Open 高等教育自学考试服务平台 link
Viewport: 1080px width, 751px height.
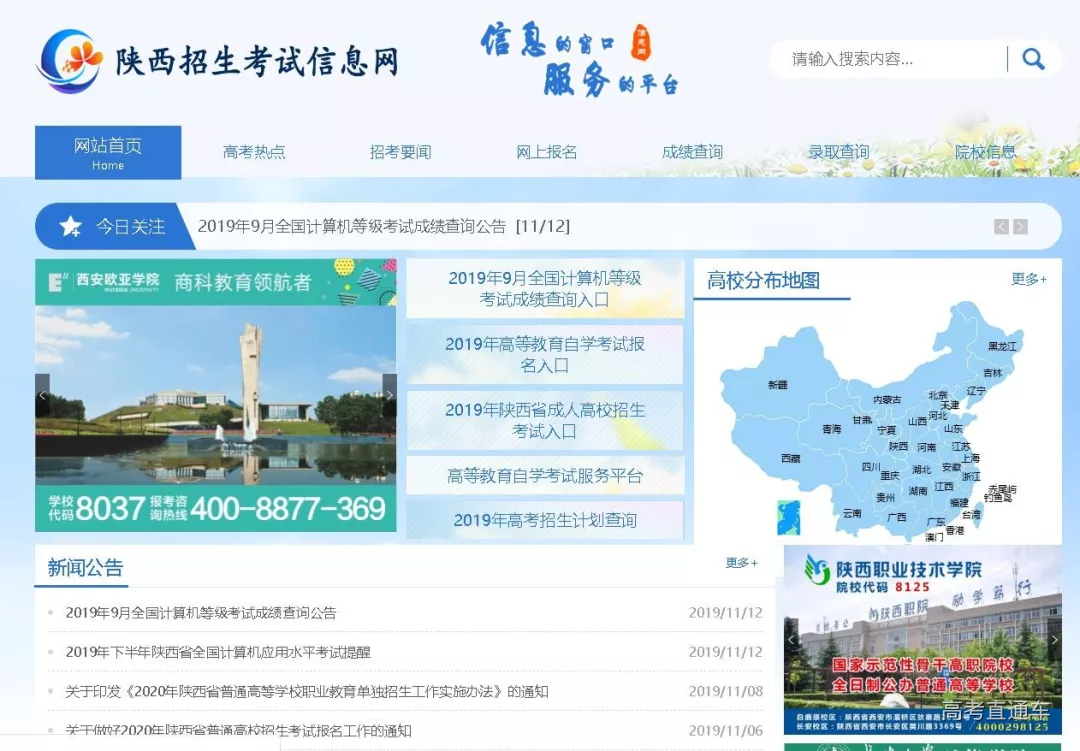(x=545, y=476)
